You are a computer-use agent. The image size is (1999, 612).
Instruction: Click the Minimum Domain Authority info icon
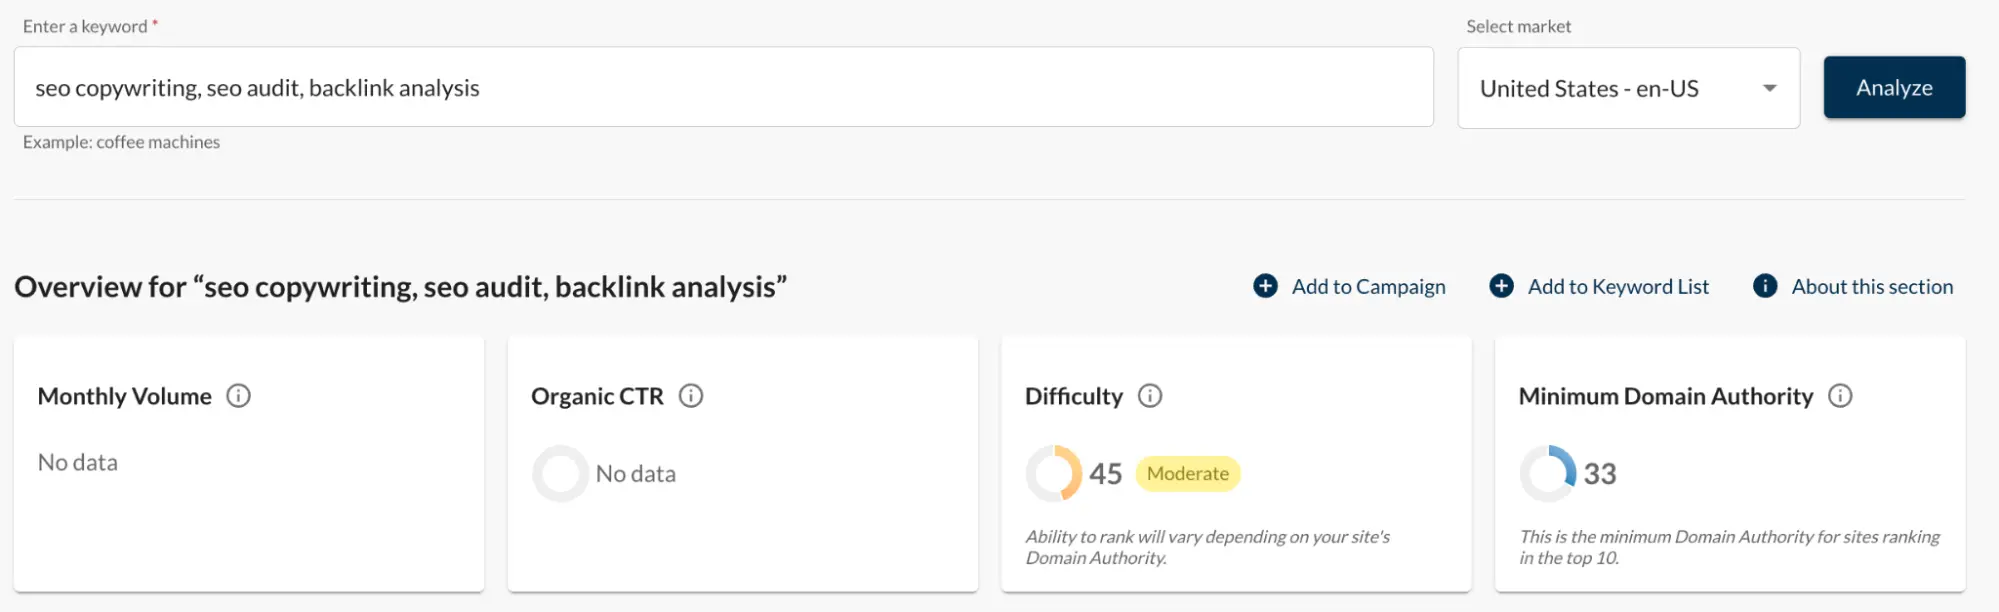coord(1840,396)
